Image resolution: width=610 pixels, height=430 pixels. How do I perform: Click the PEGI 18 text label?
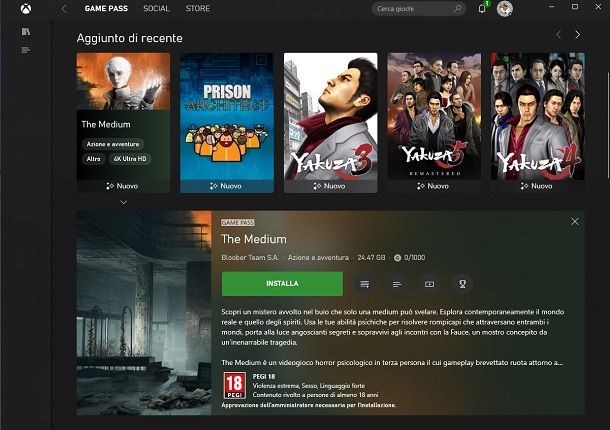[264, 376]
